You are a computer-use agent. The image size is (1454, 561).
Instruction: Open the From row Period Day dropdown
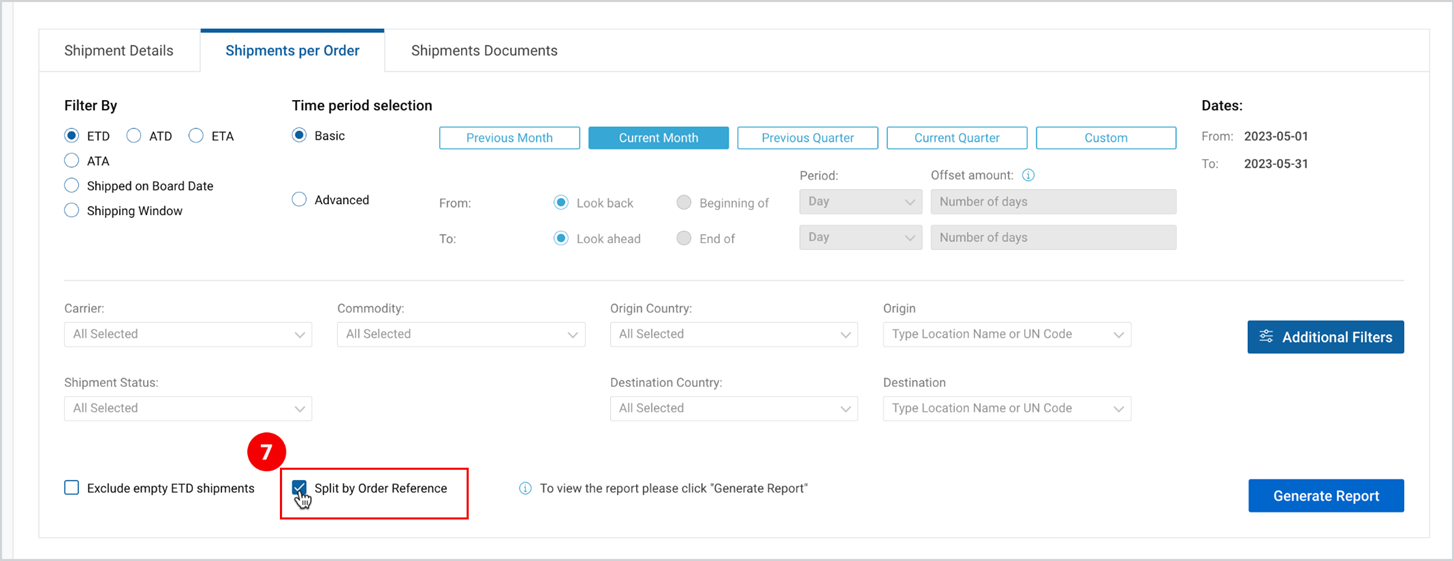click(x=860, y=202)
